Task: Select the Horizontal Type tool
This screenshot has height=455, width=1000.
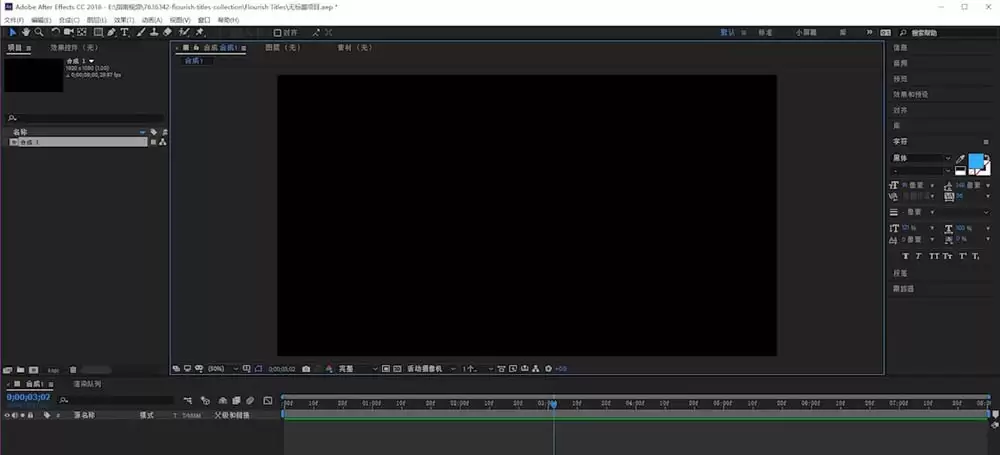Action: pos(124,32)
